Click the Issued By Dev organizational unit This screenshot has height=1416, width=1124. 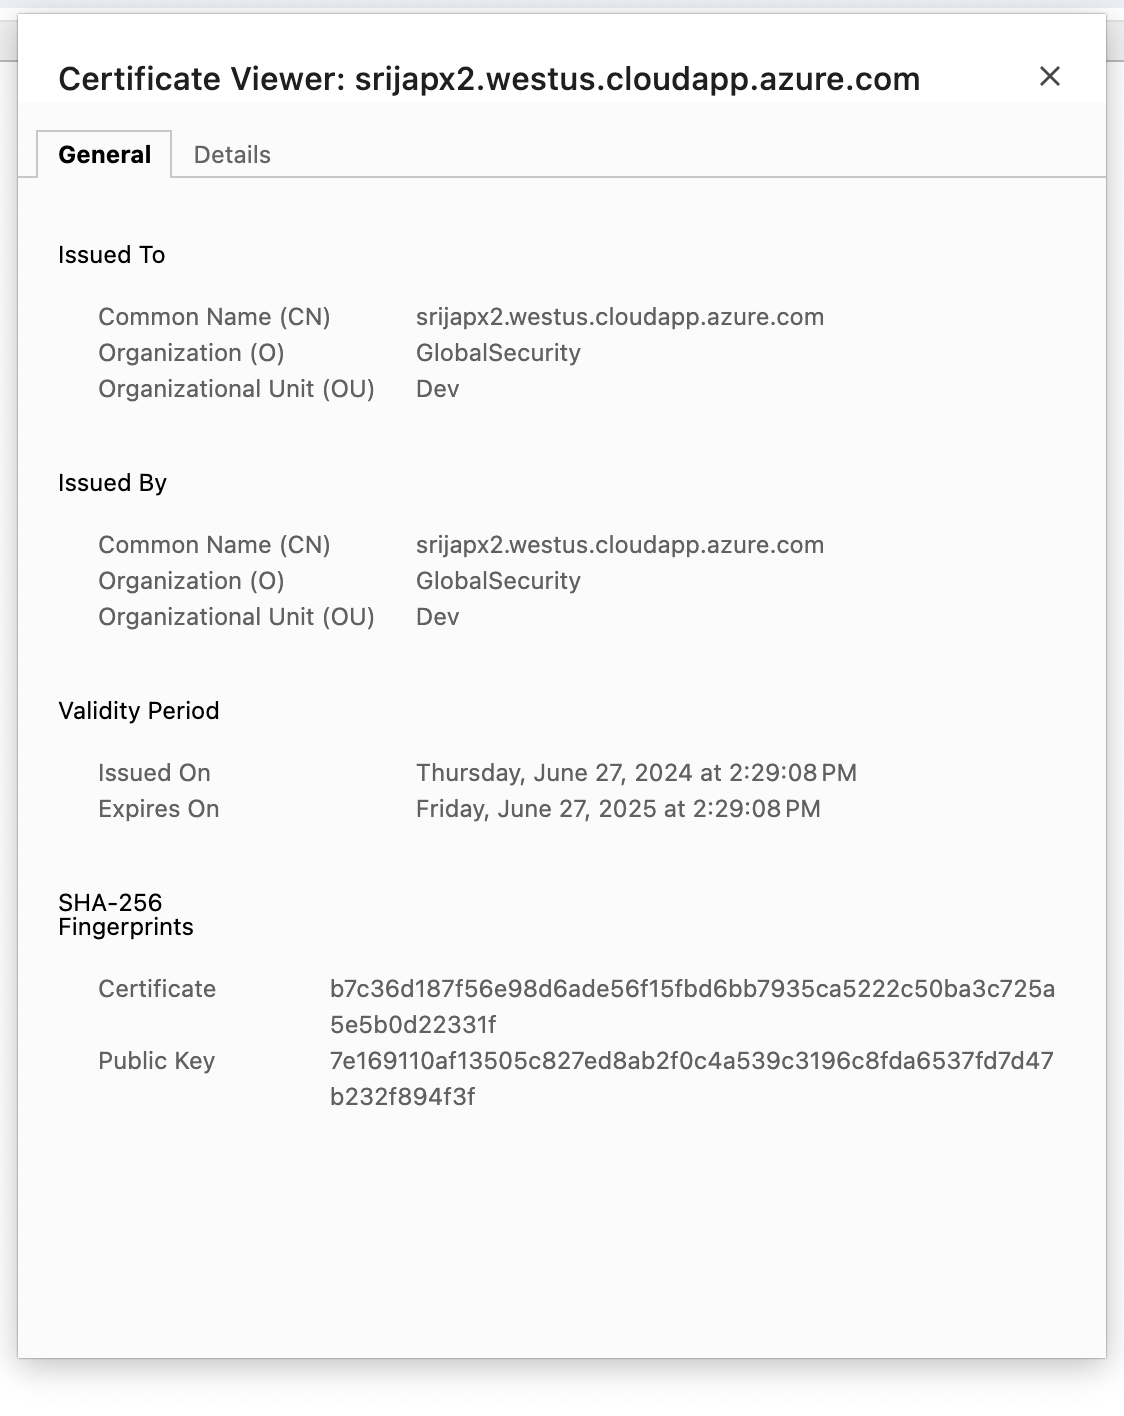click(438, 617)
